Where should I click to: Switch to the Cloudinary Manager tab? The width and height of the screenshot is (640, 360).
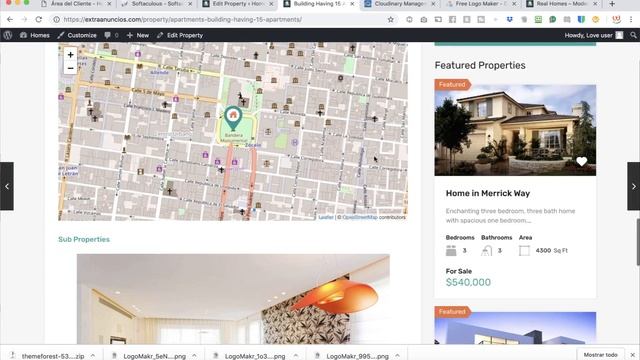tap(400, 4)
